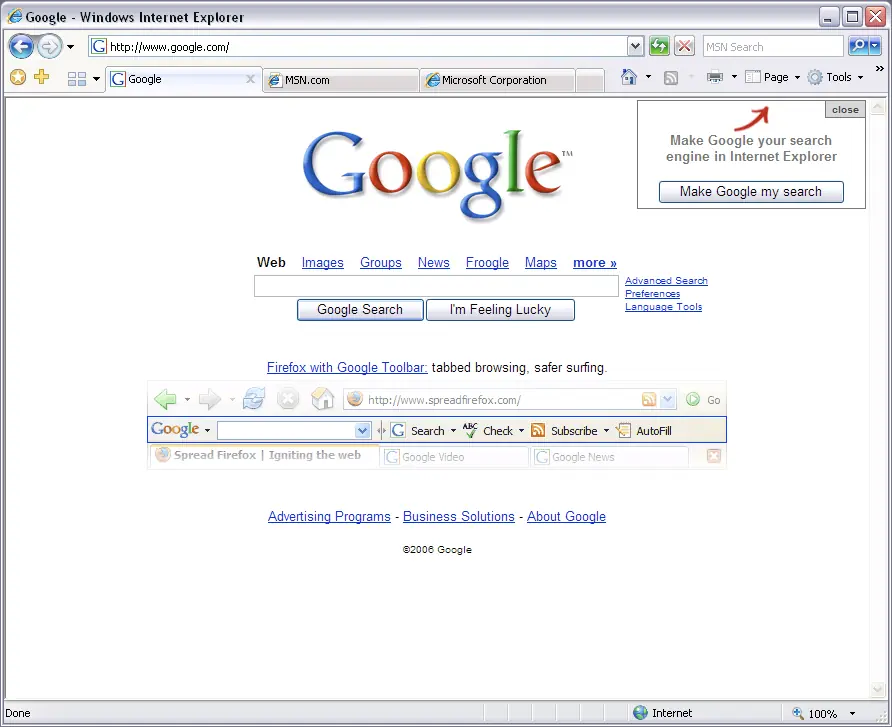Open the Preferences link

coord(653,294)
